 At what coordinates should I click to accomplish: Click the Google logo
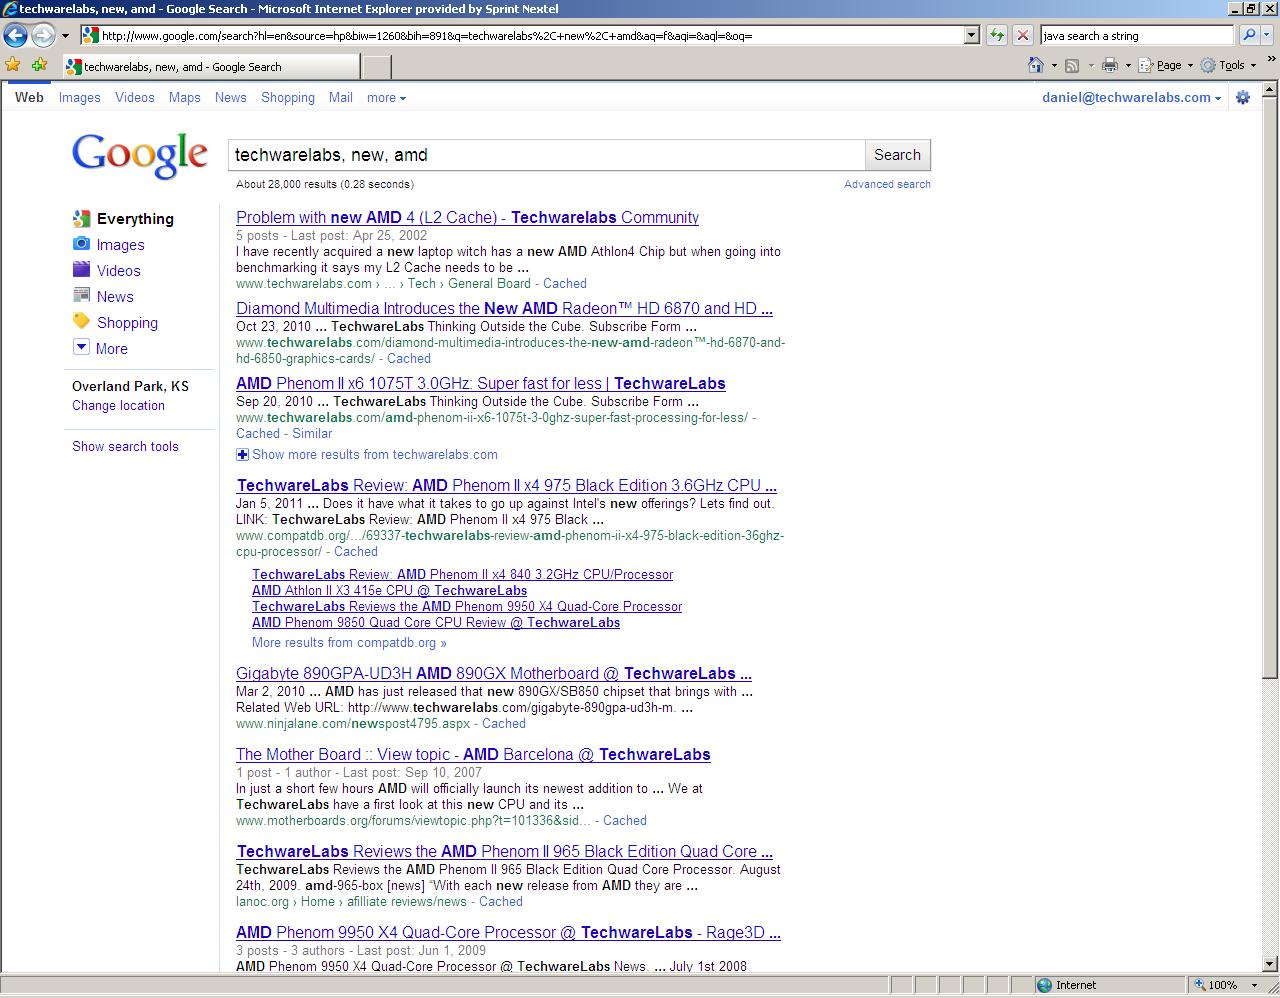coord(139,155)
